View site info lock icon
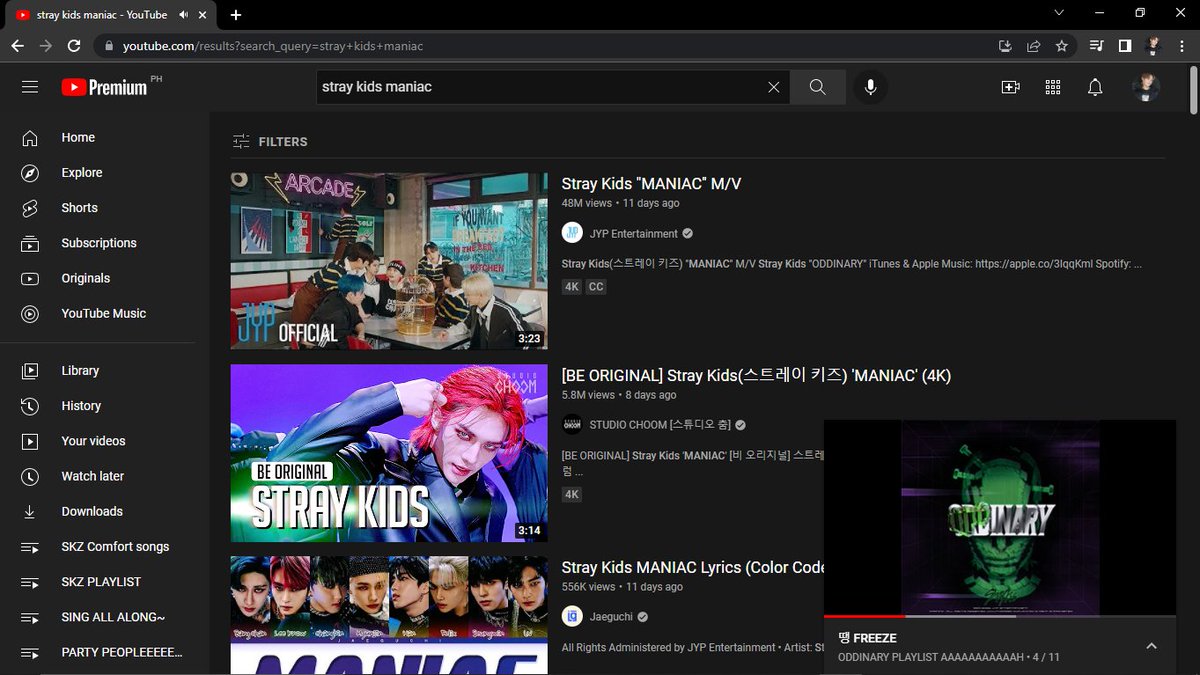 click(x=108, y=46)
